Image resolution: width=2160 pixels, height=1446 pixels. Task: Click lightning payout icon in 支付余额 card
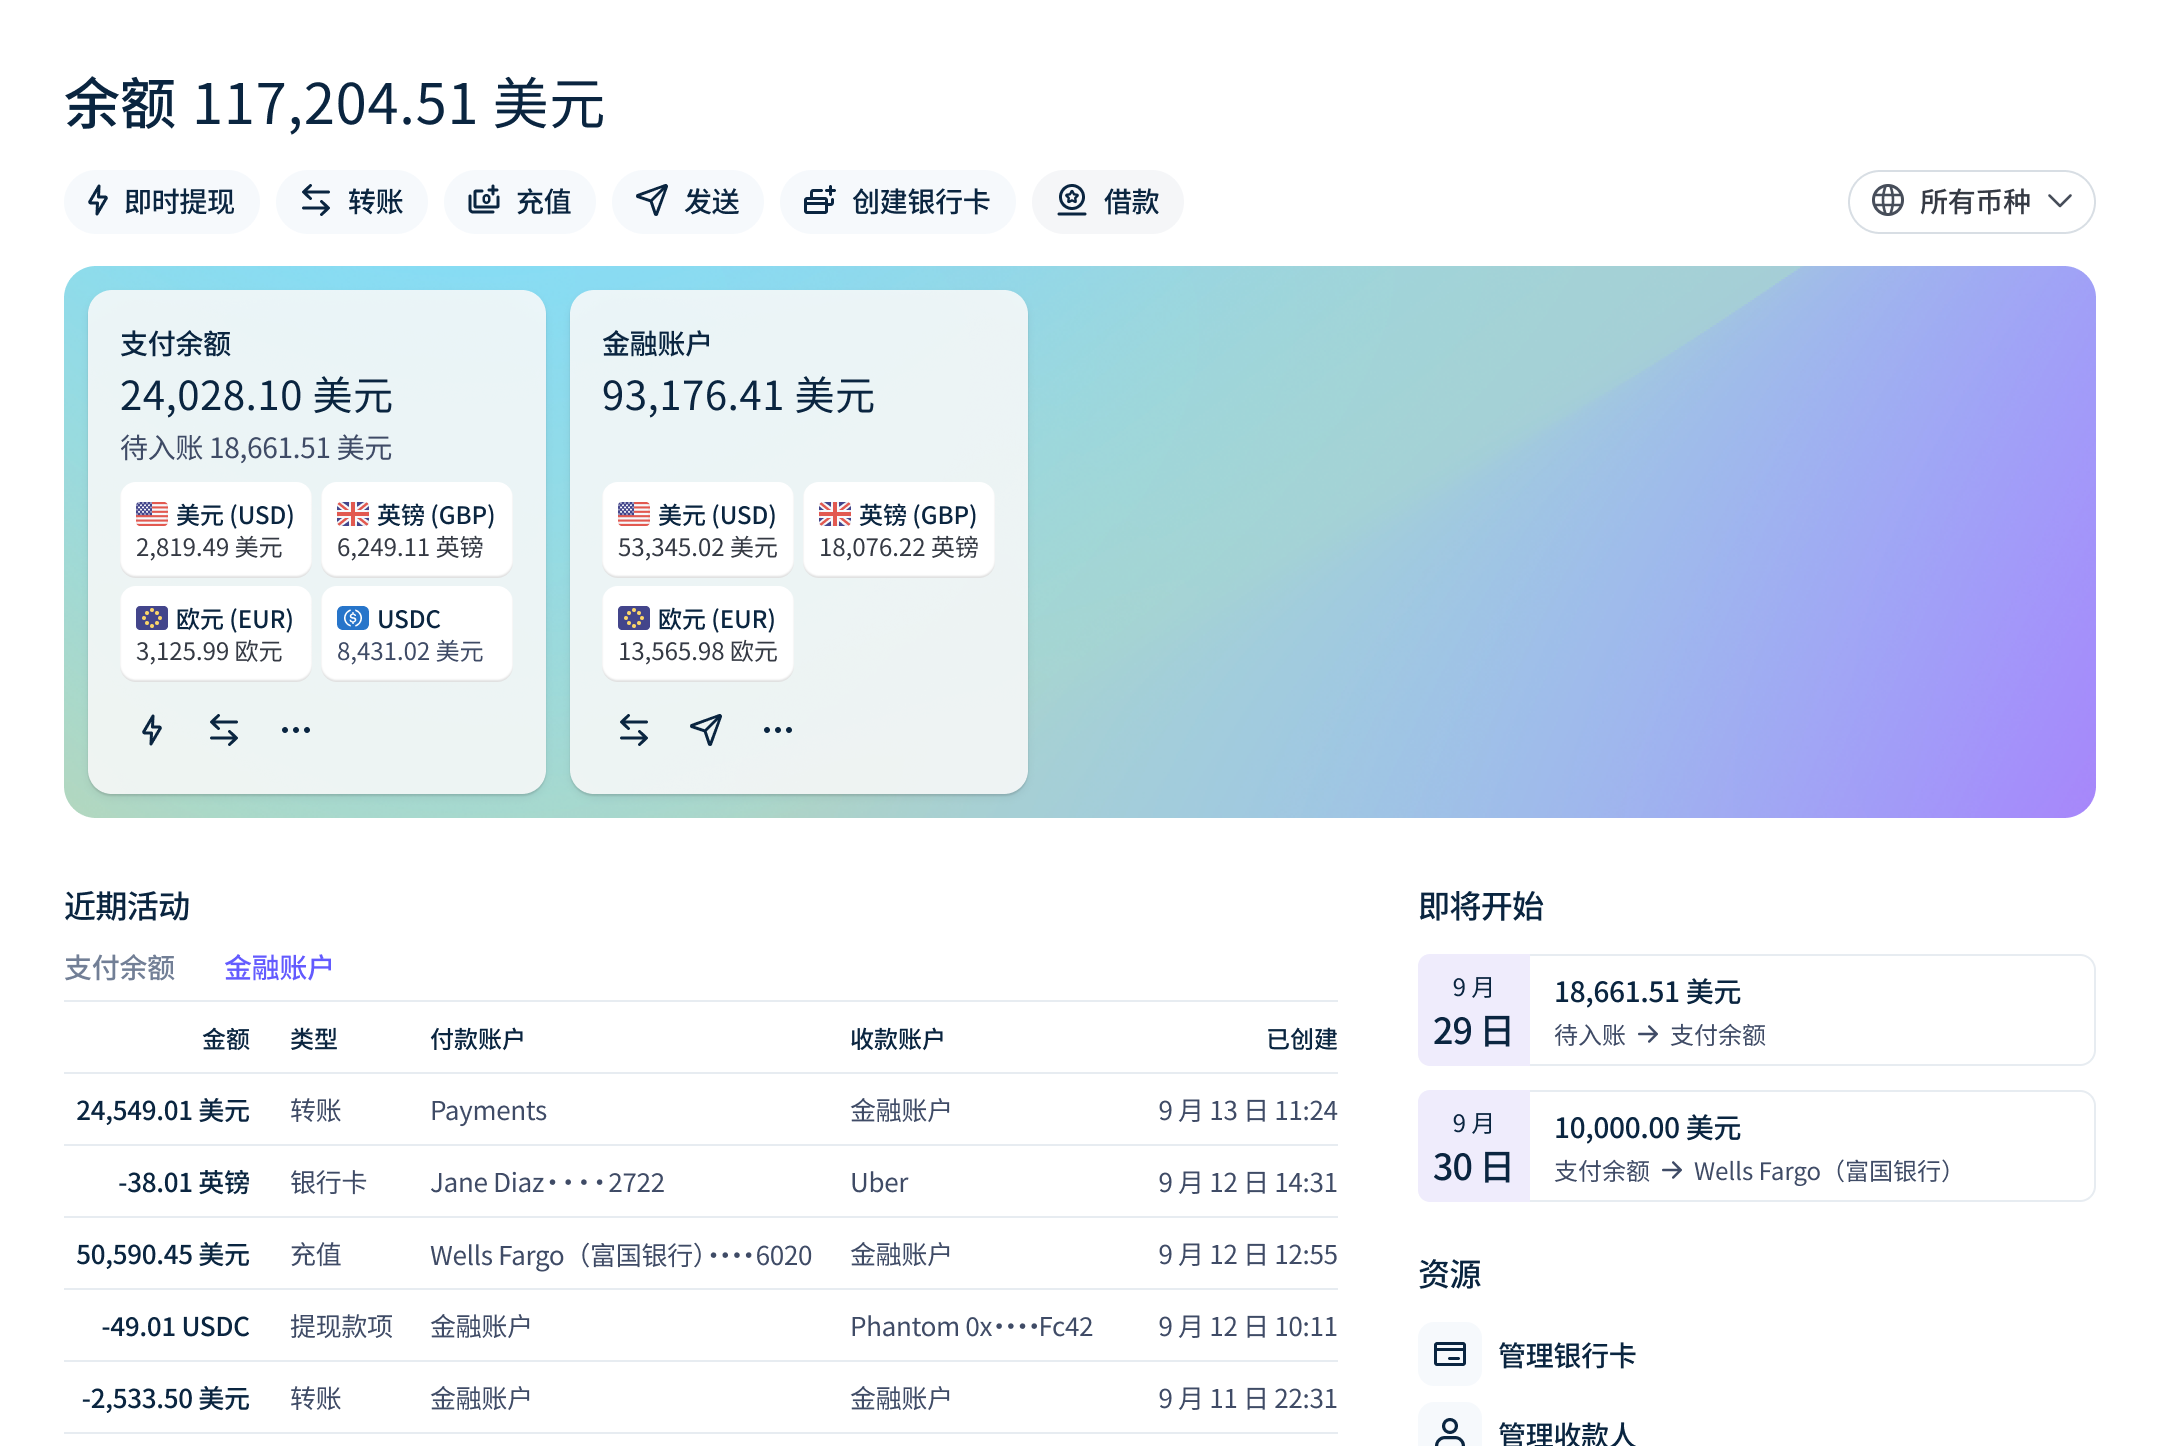[x=152, y=730]
